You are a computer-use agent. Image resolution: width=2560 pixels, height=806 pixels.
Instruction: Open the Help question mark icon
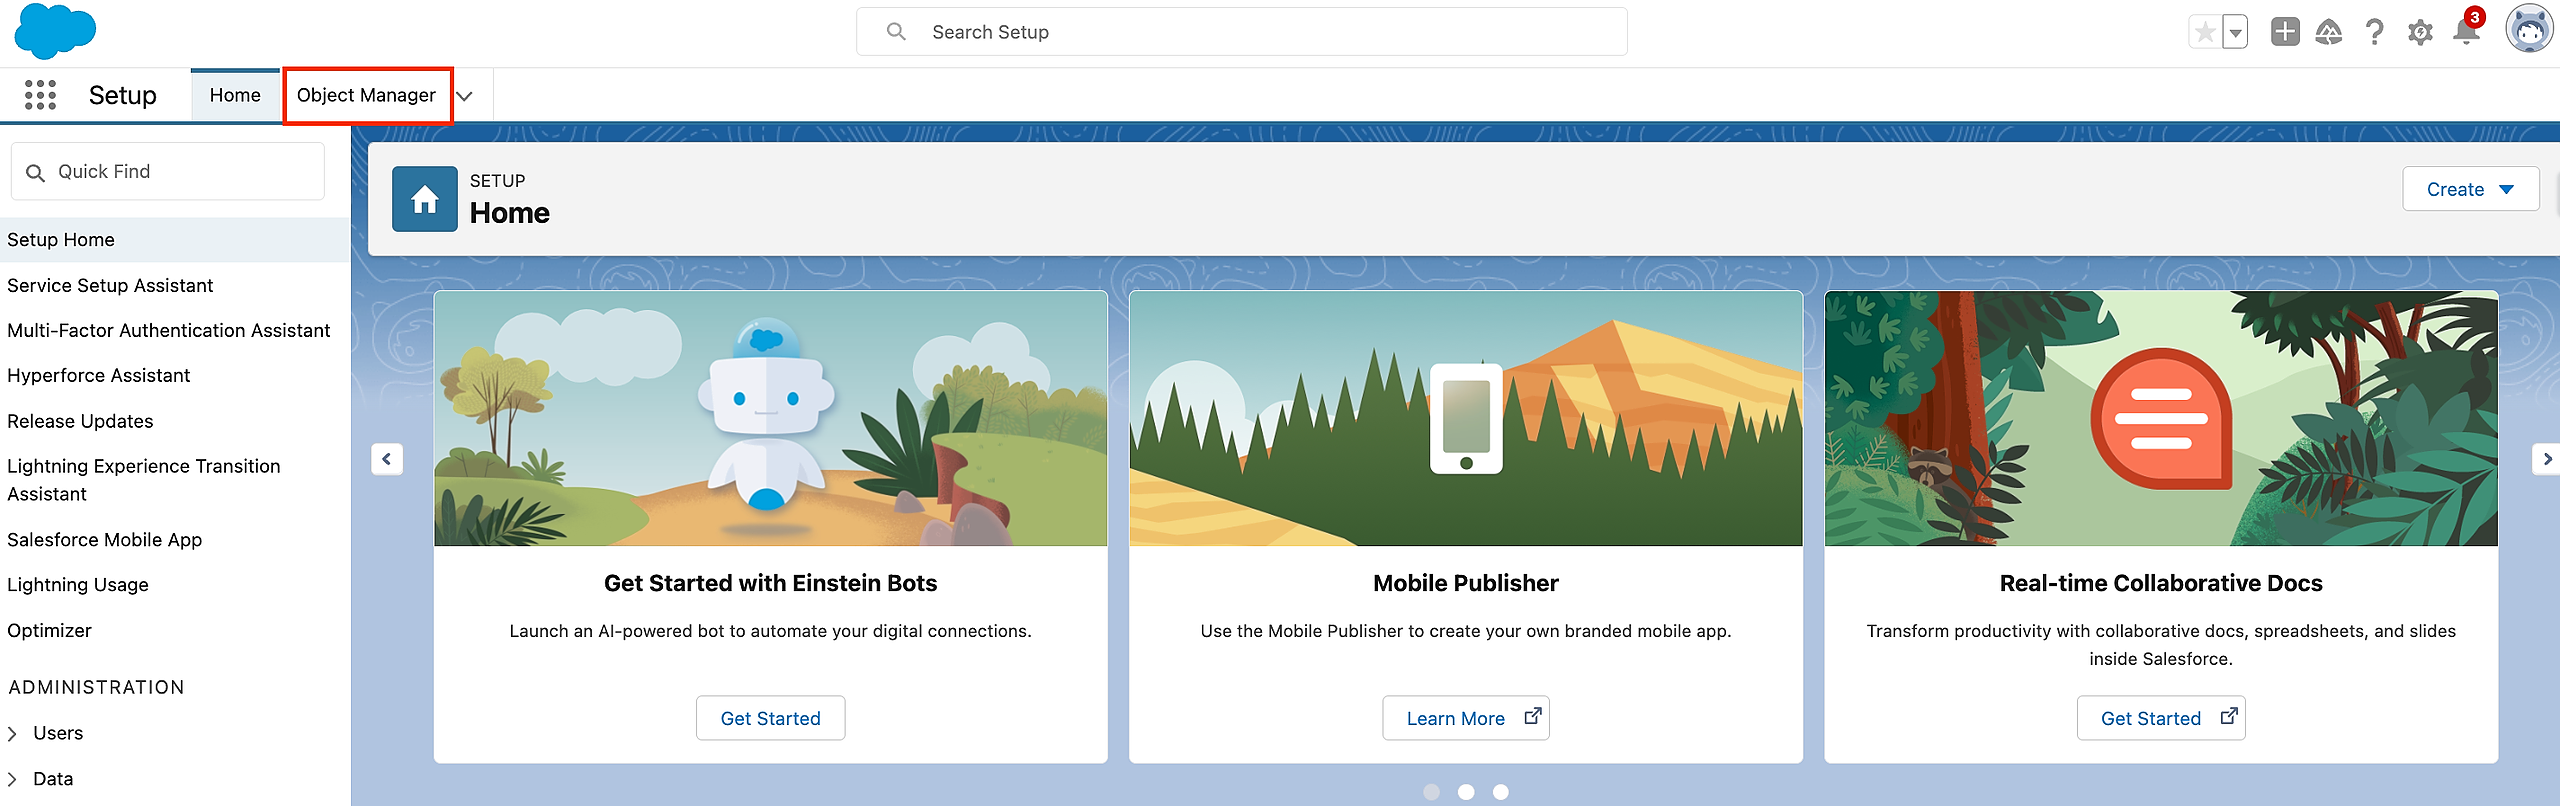[x=2374, y=32]
